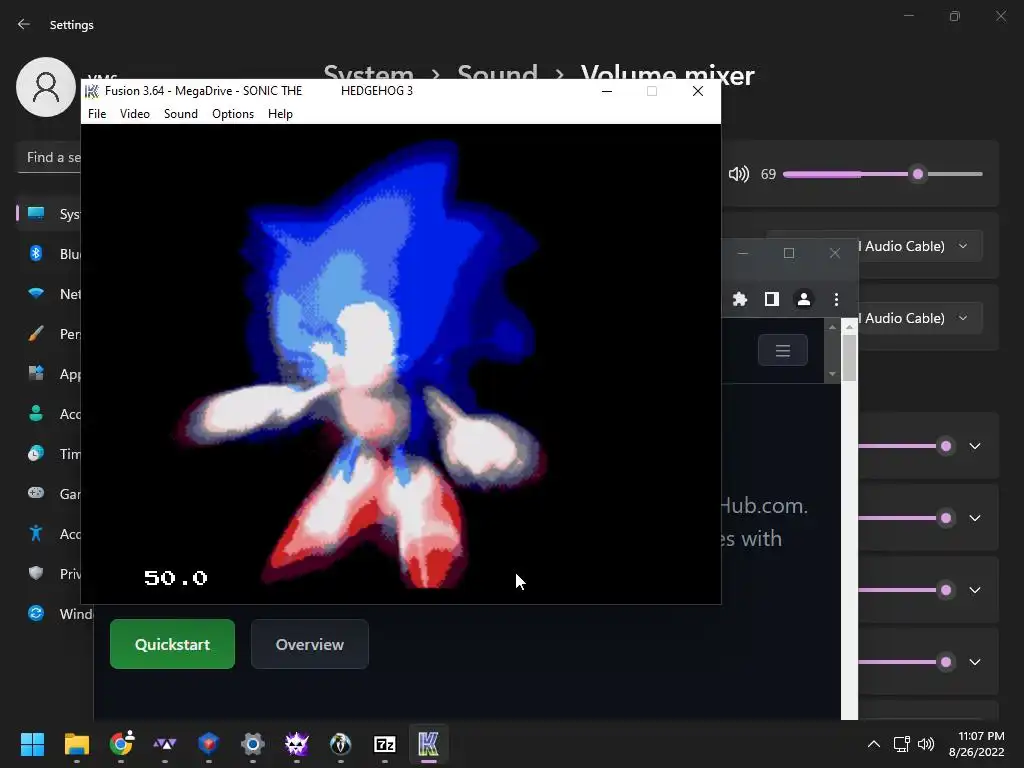Open the Help menu in Fusion

[x=280, y=114]
